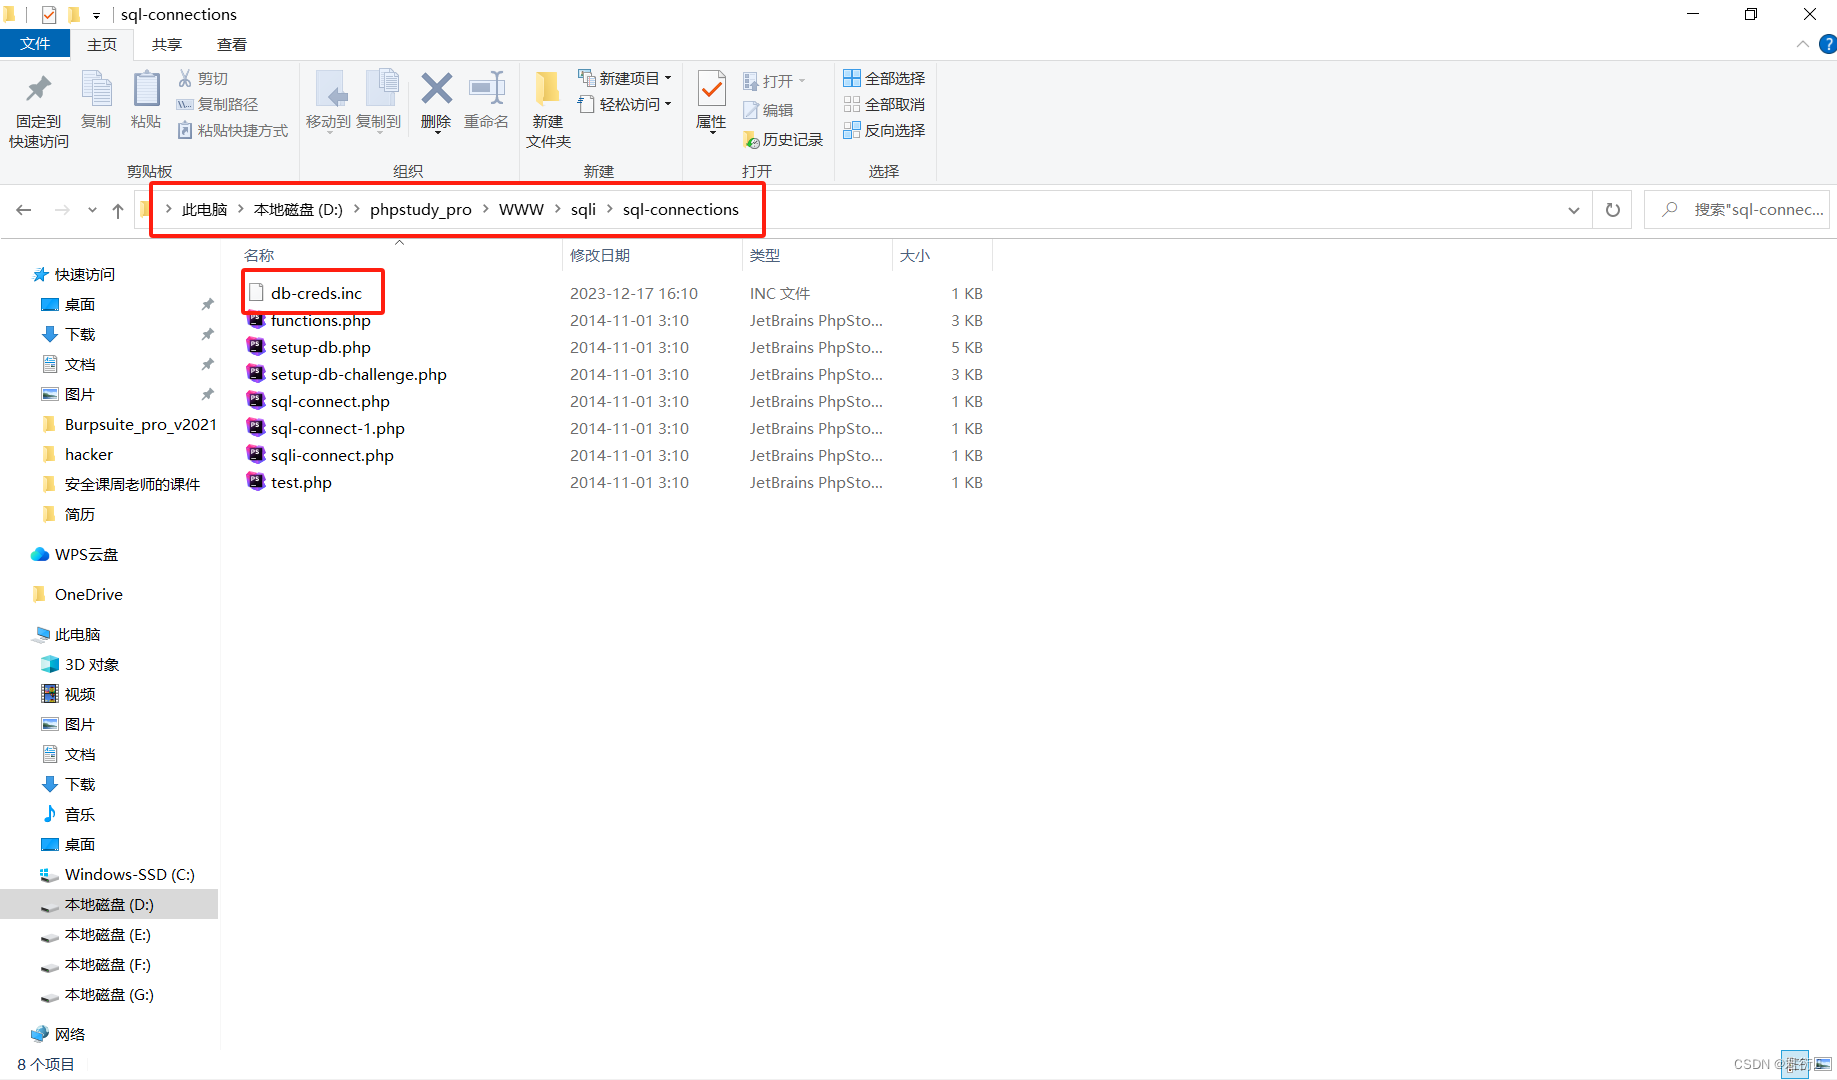Viewport: 1837px width, 1080px height.
Task: Select the sql-connect-1.php file
Action: coord(337,428)
